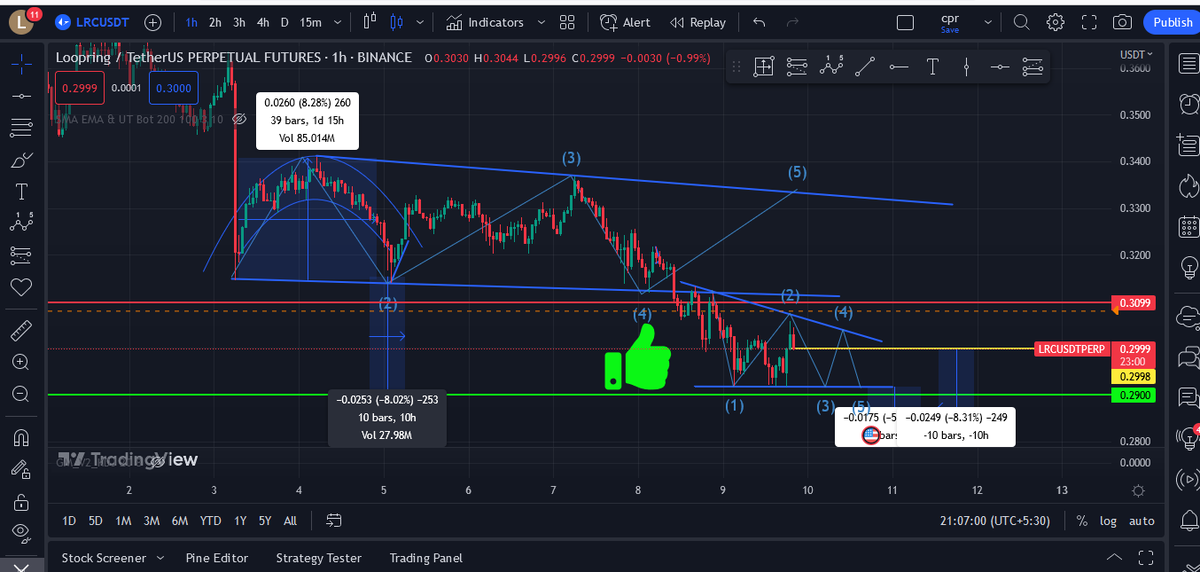Screen dimensions: 1200x572
Task: Select the brush drawing tool
Action: pyautogui.click(x=20, y=160)
